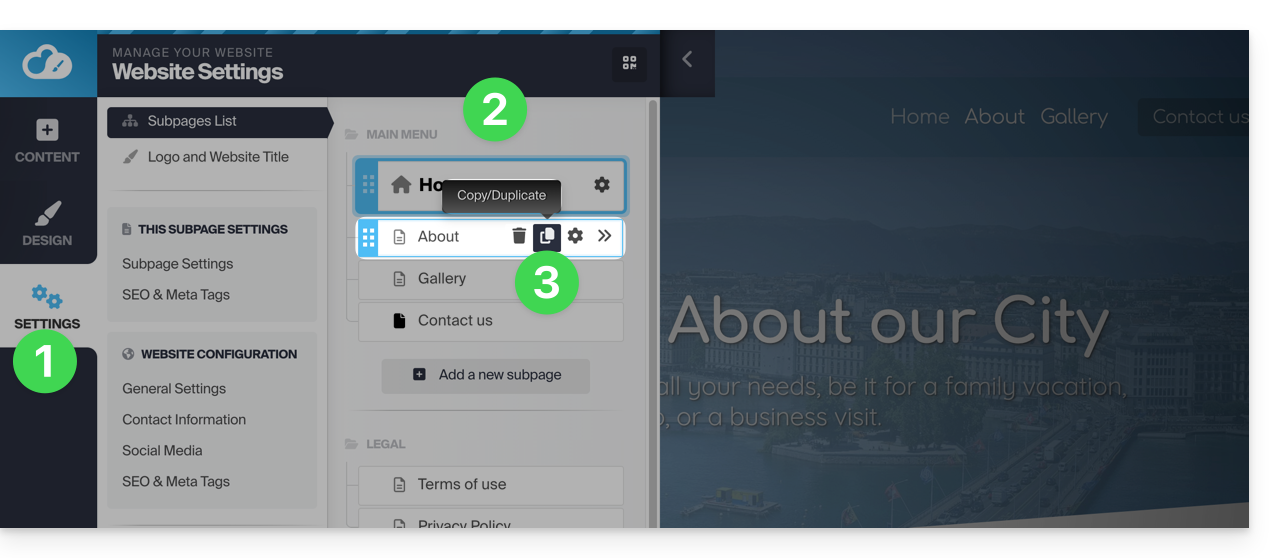
Task: Click the drag handle on Home row
Action: tap(368, 185)
